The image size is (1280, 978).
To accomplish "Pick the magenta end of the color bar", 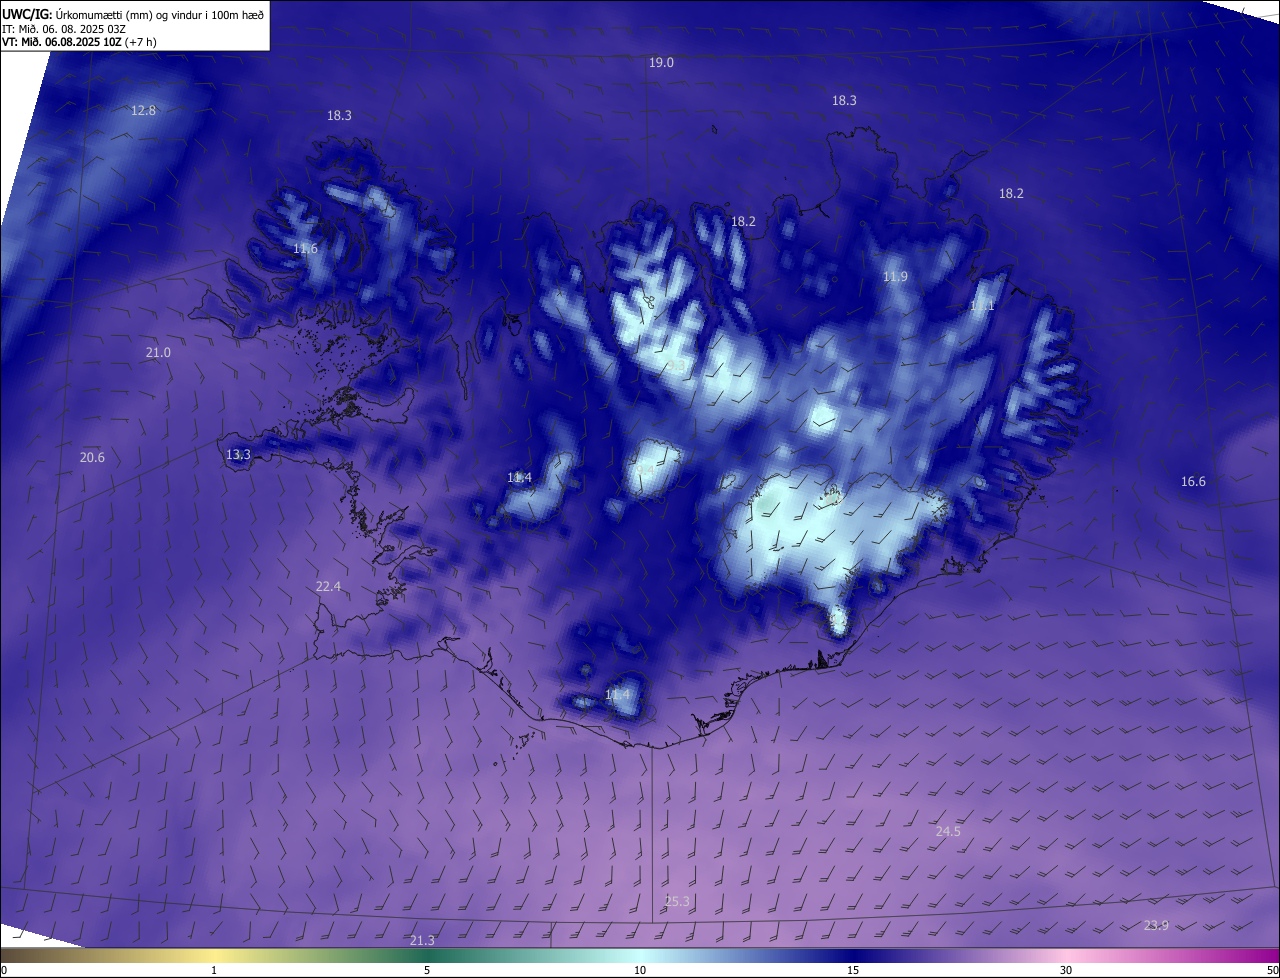I will coord(1265,955).
